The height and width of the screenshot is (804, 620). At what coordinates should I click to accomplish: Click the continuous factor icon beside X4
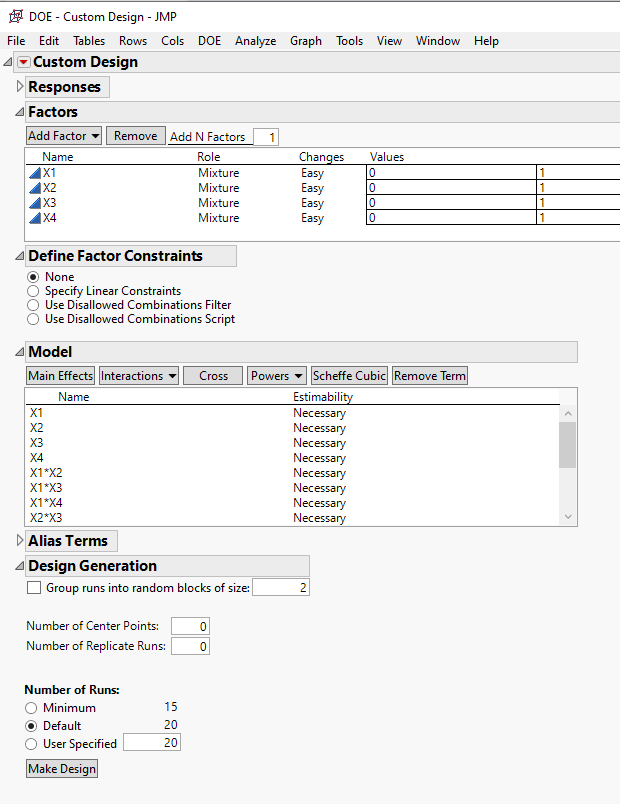(x=37, y=217)
